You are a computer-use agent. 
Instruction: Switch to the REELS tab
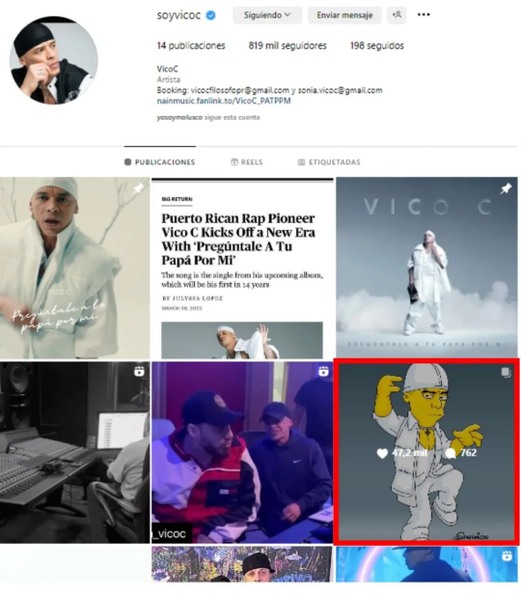click(247, 162)
